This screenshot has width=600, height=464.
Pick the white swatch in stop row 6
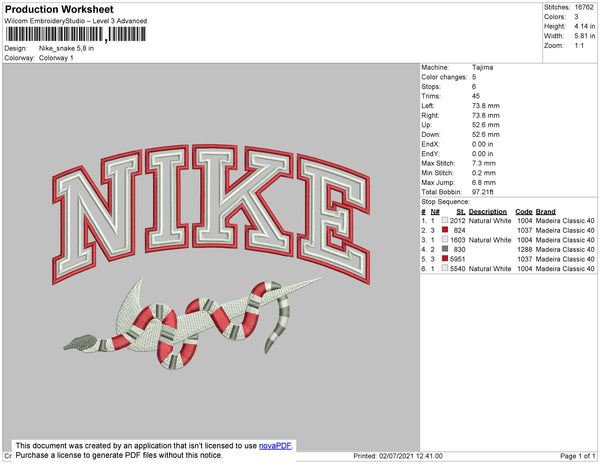click(445, 268)
